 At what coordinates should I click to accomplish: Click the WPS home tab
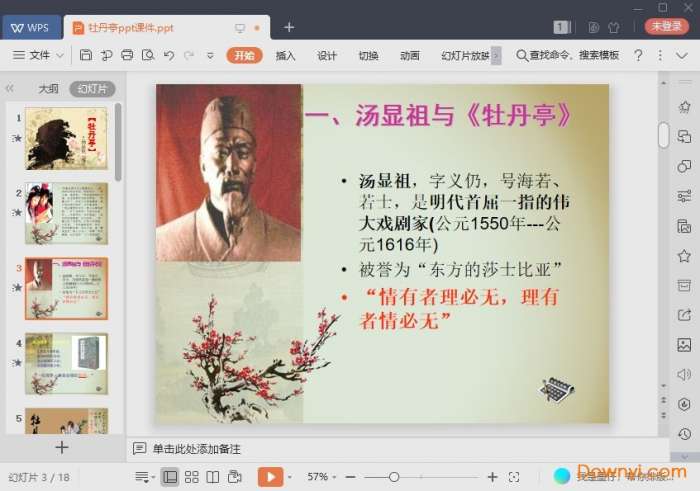click(x=31, y=28)
